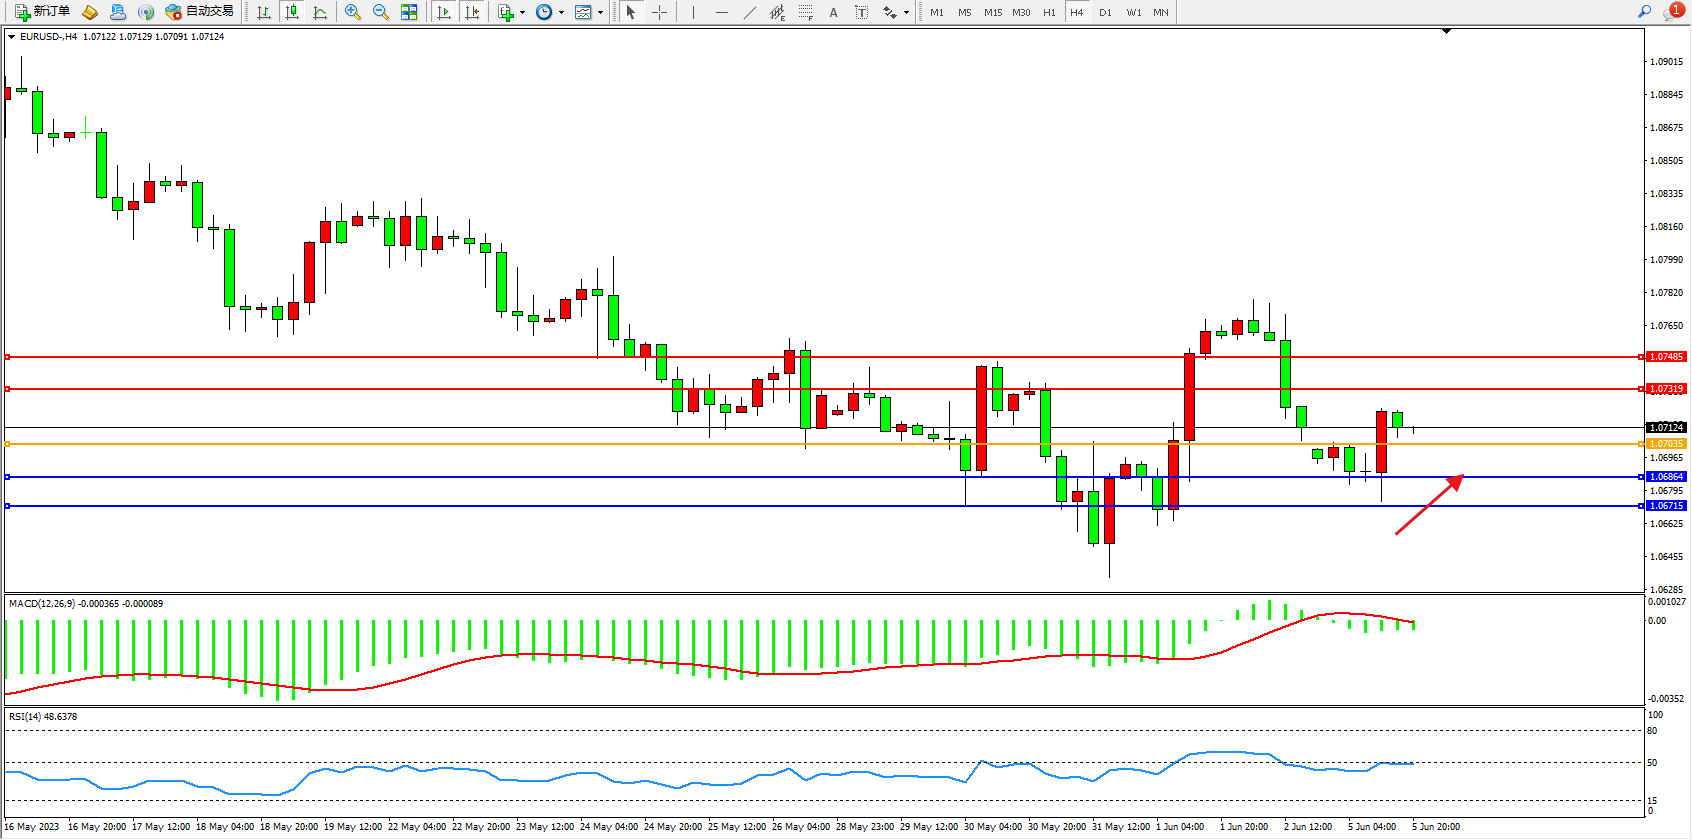Click the zoom in magnifier icon
Image resolution: width=1692 pixels, height=840 pixels.
[353, 12]
